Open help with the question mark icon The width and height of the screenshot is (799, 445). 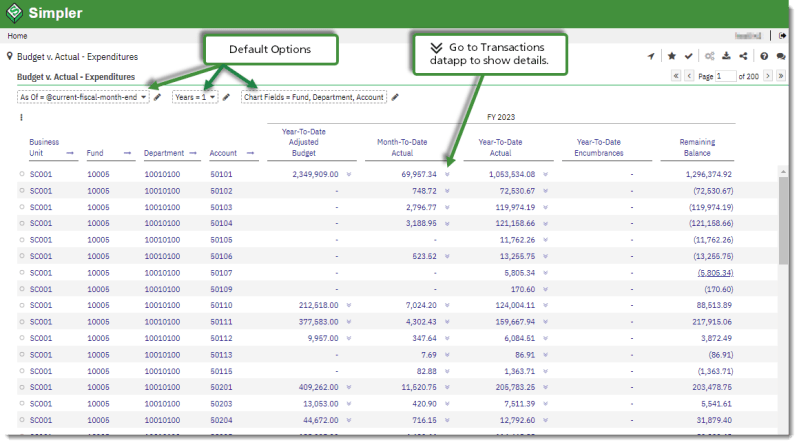click(764, 56)
